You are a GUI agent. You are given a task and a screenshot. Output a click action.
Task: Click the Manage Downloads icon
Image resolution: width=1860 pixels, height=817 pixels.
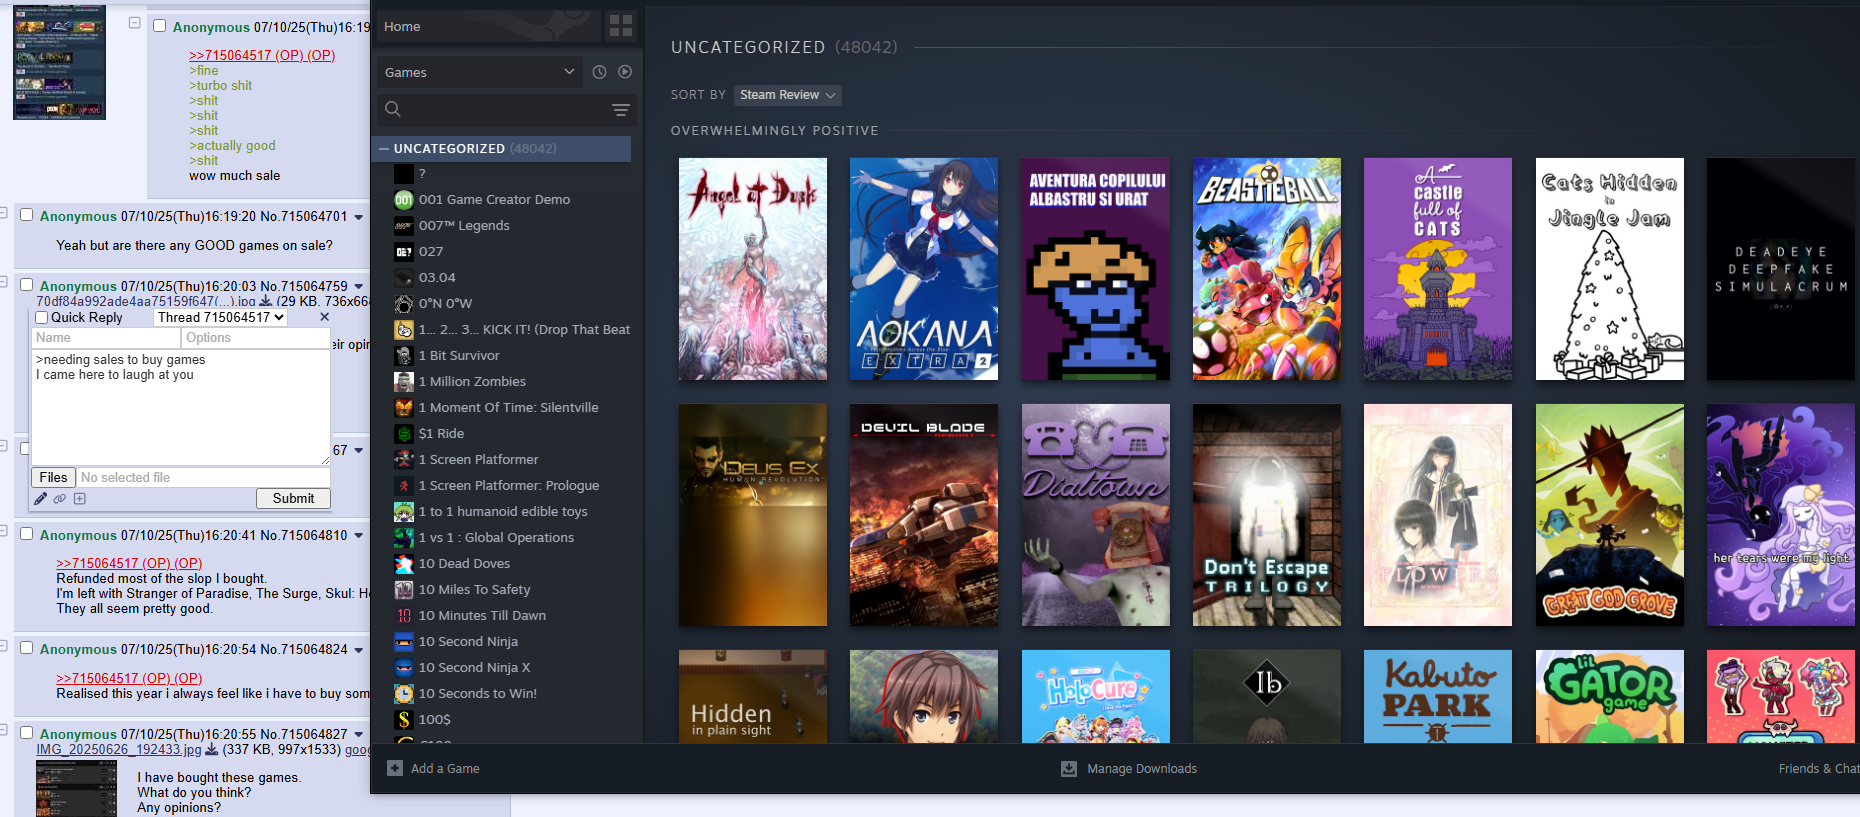point(1069,768)
